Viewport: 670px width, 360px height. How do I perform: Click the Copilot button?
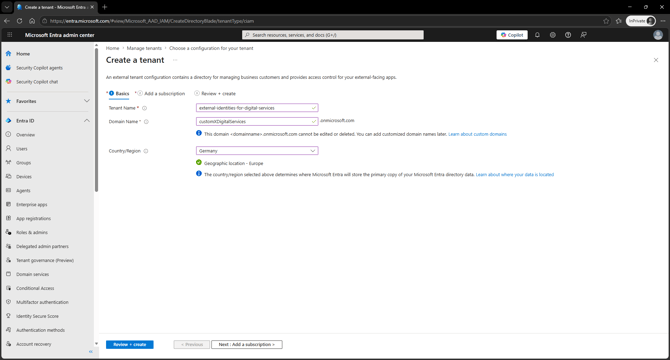pos(512,35)
